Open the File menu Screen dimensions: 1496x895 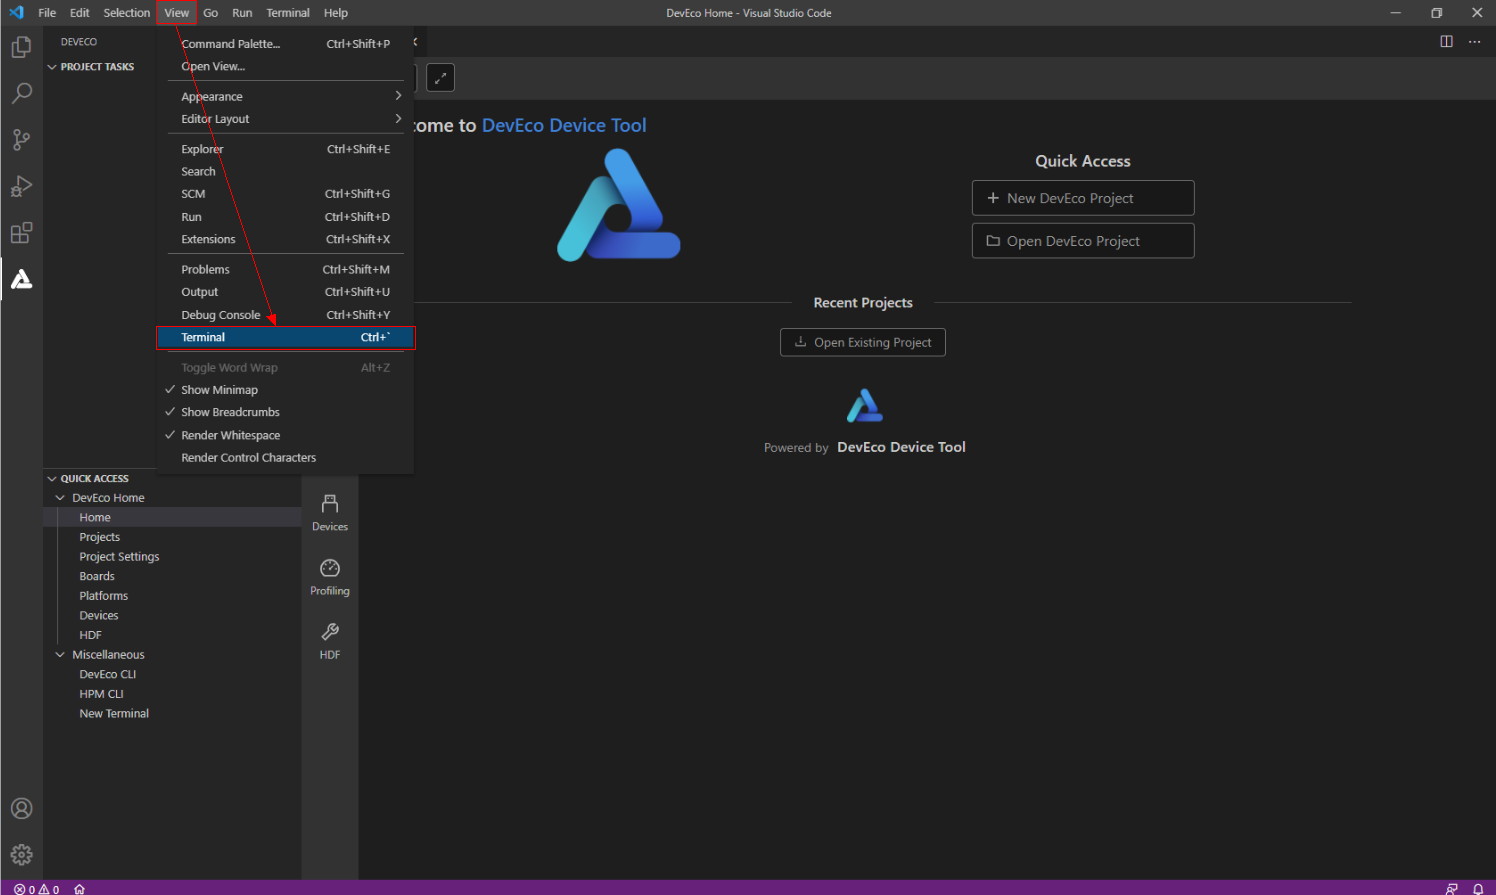click(x=47, y=13)
